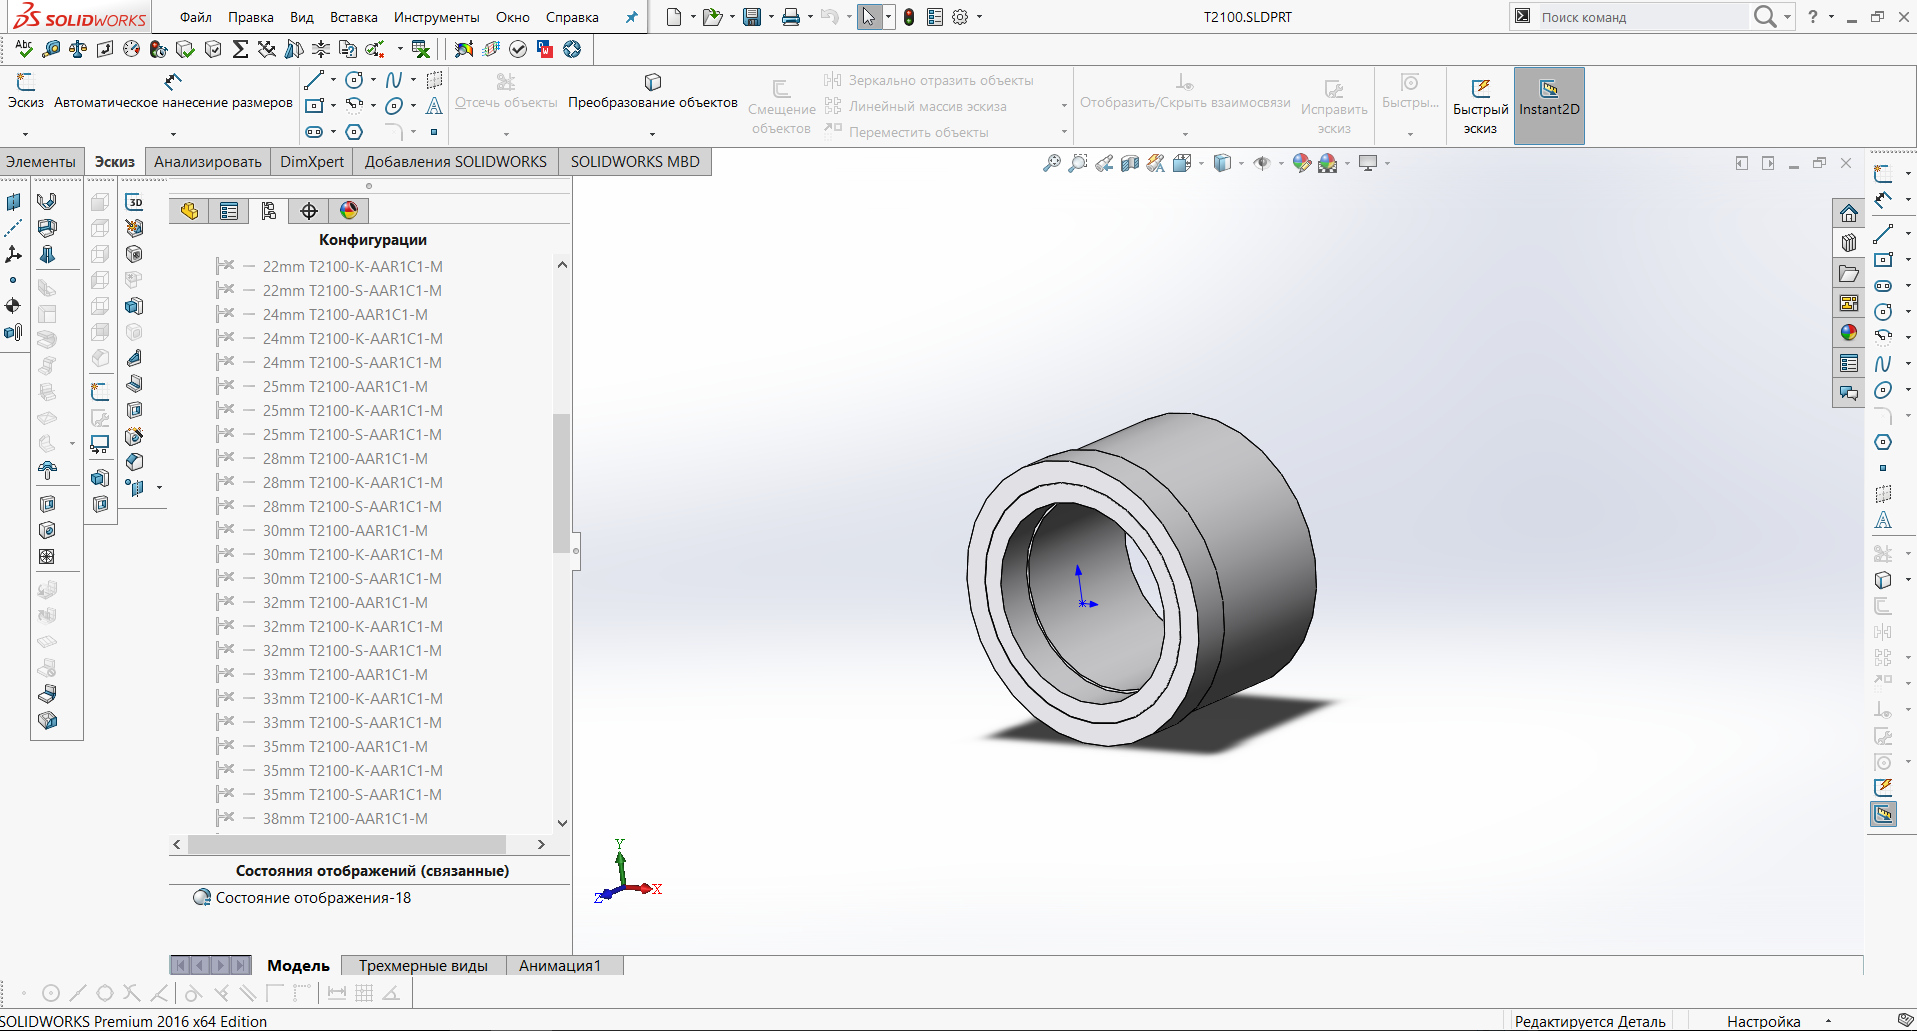Click the Настройка status bar button

tap(1763, 1021)
